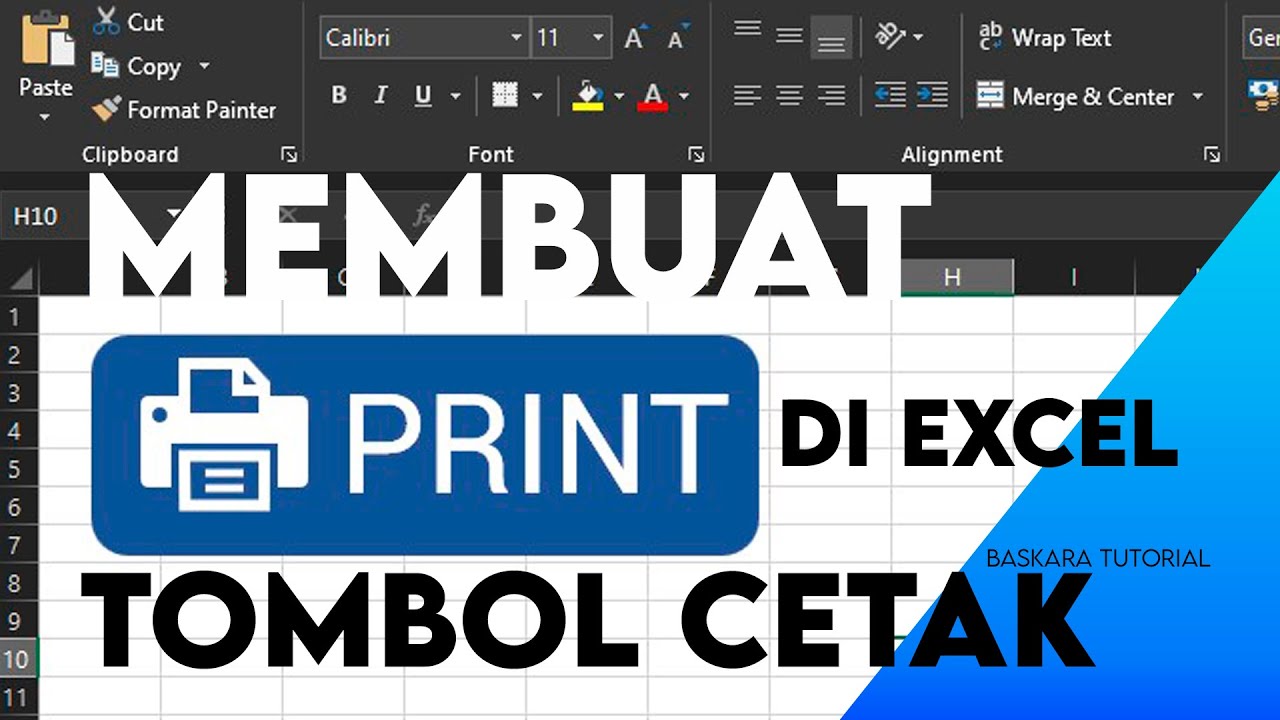Click Merge & Center
Viewport: 1280px width, 720px height.
(1076, 97)
